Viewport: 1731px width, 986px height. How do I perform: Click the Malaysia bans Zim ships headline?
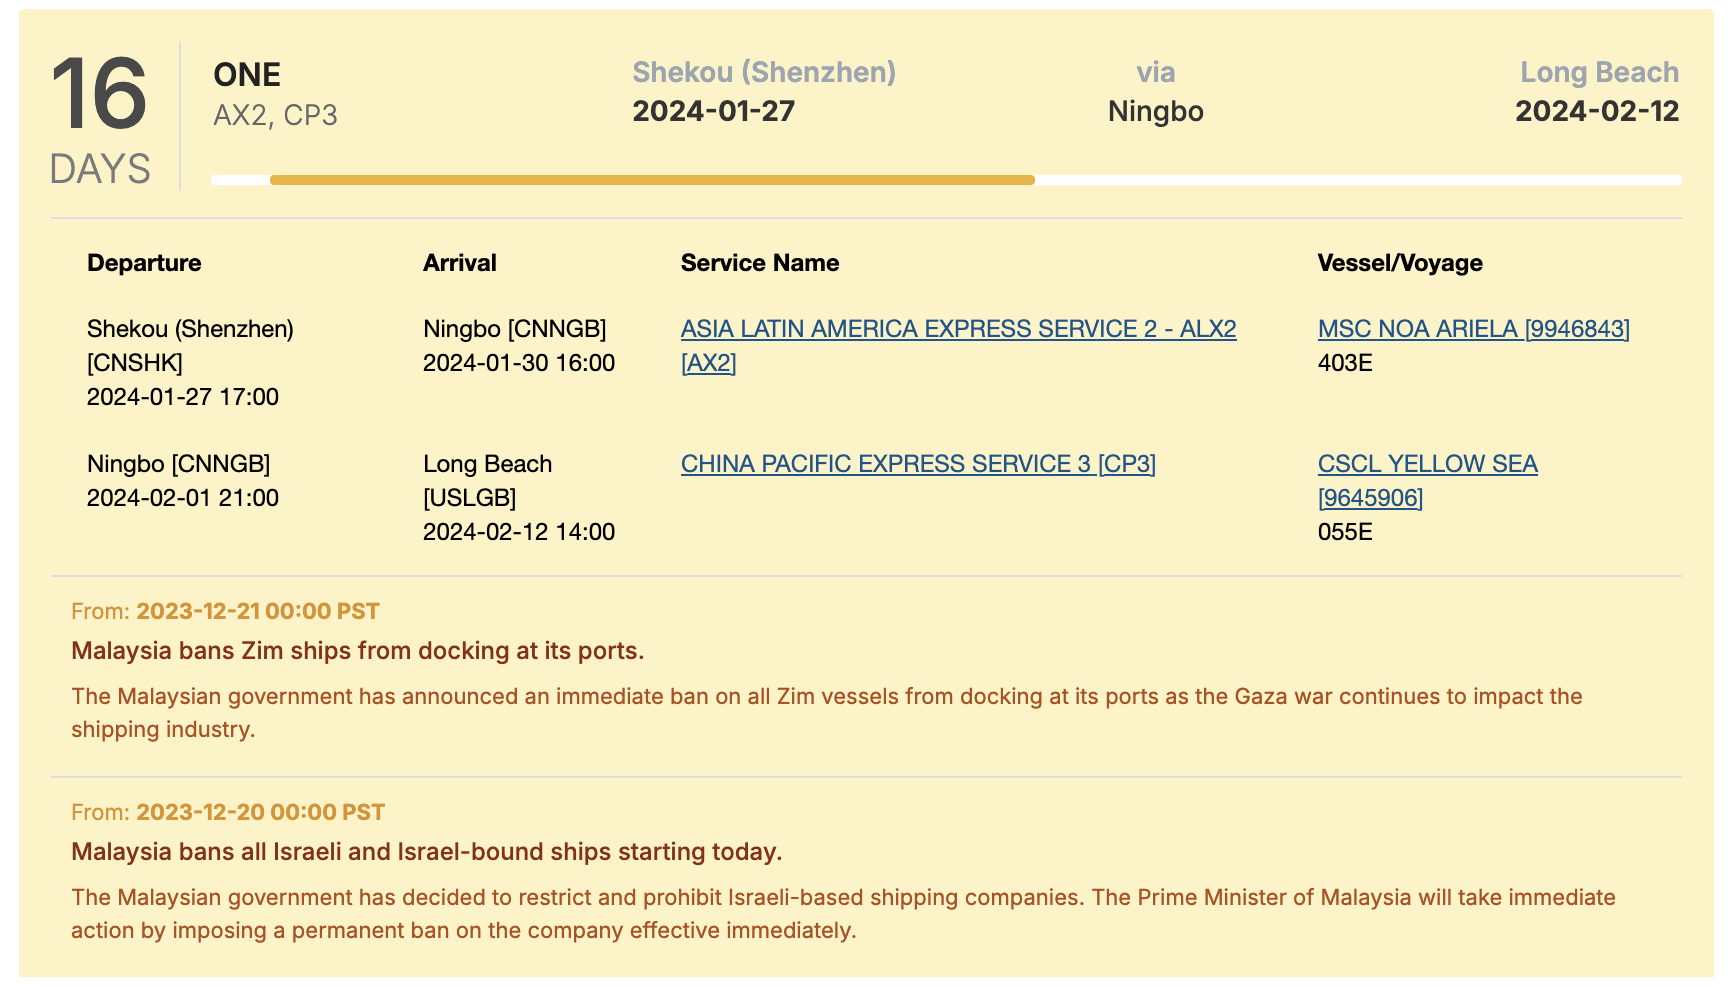358,651
